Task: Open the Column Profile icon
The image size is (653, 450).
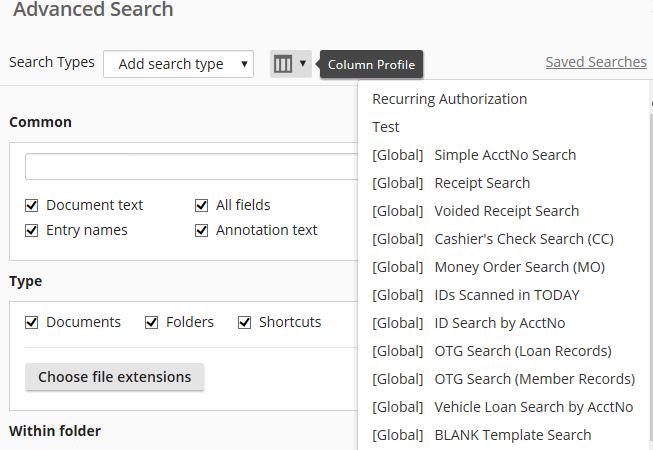Action: click(290, 64)
